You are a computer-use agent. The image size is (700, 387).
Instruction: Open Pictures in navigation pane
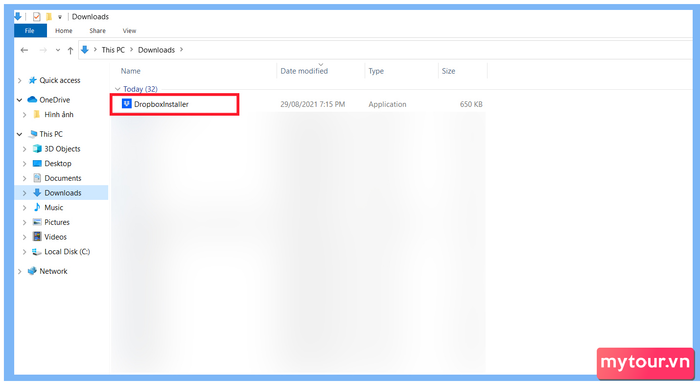click(57, 222)
